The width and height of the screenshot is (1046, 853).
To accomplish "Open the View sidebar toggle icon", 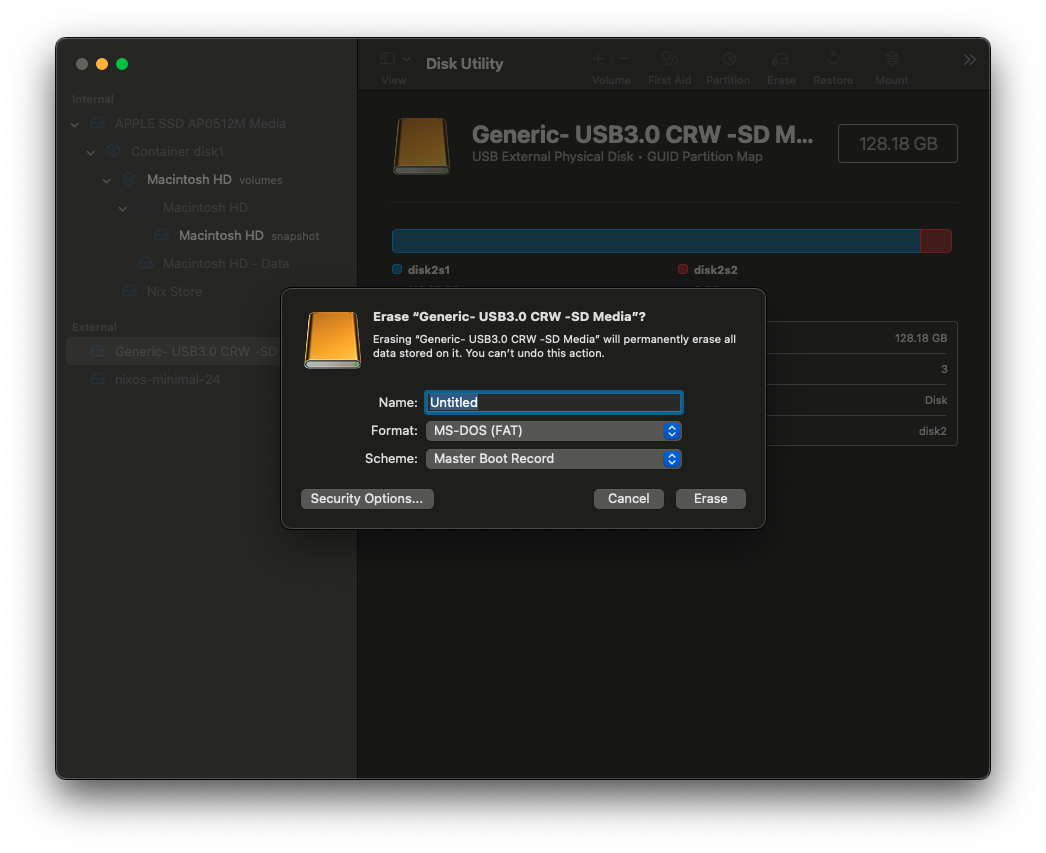I will (x=388, y=59).
